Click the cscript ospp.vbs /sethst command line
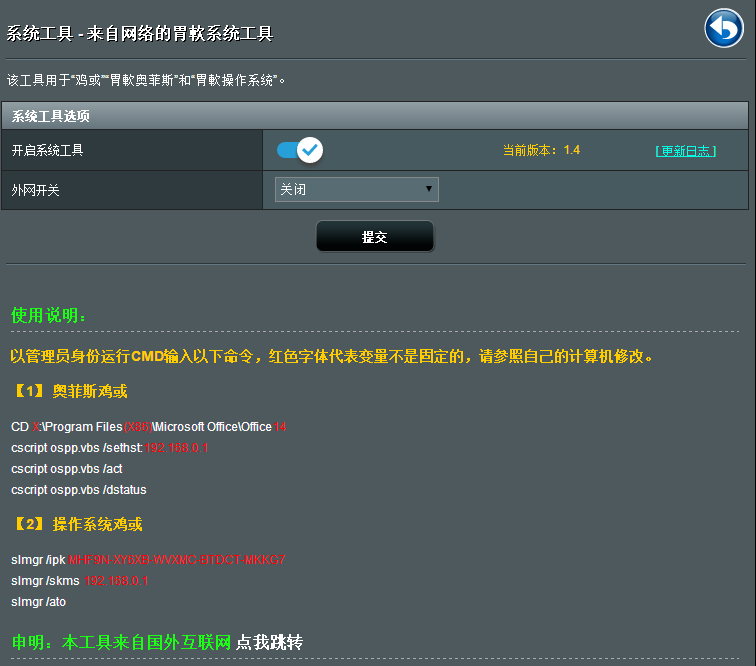 (109, 448)
